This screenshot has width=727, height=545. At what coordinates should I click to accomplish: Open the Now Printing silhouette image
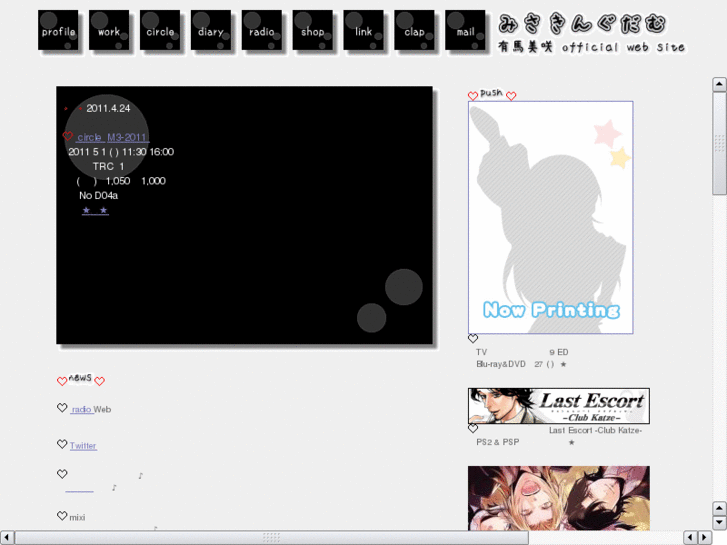(x=550, y=217)
